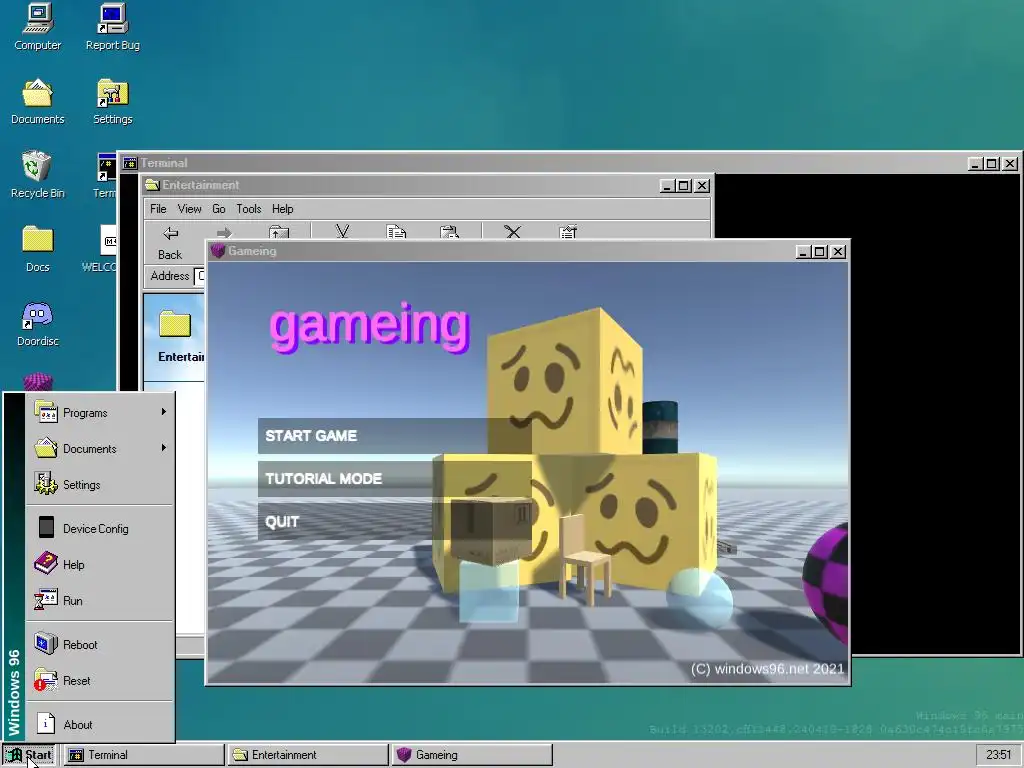Click QUIT in the Gameing menu
This screenshot has height=768, width=1024.
click(x=394, y=522)
